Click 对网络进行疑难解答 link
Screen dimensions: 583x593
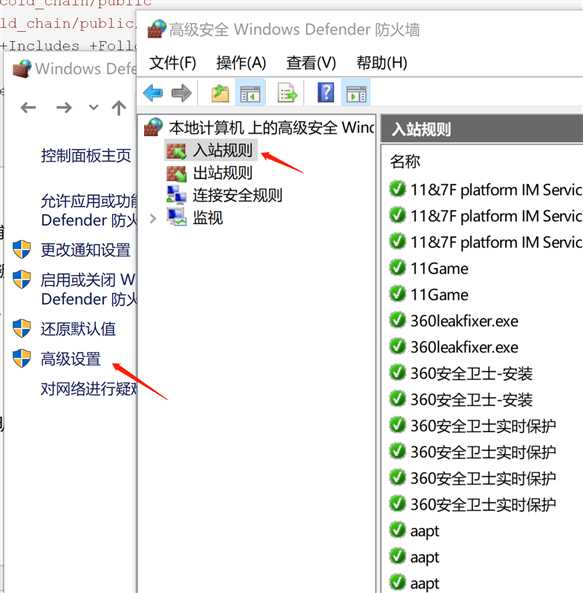[88, 388]
